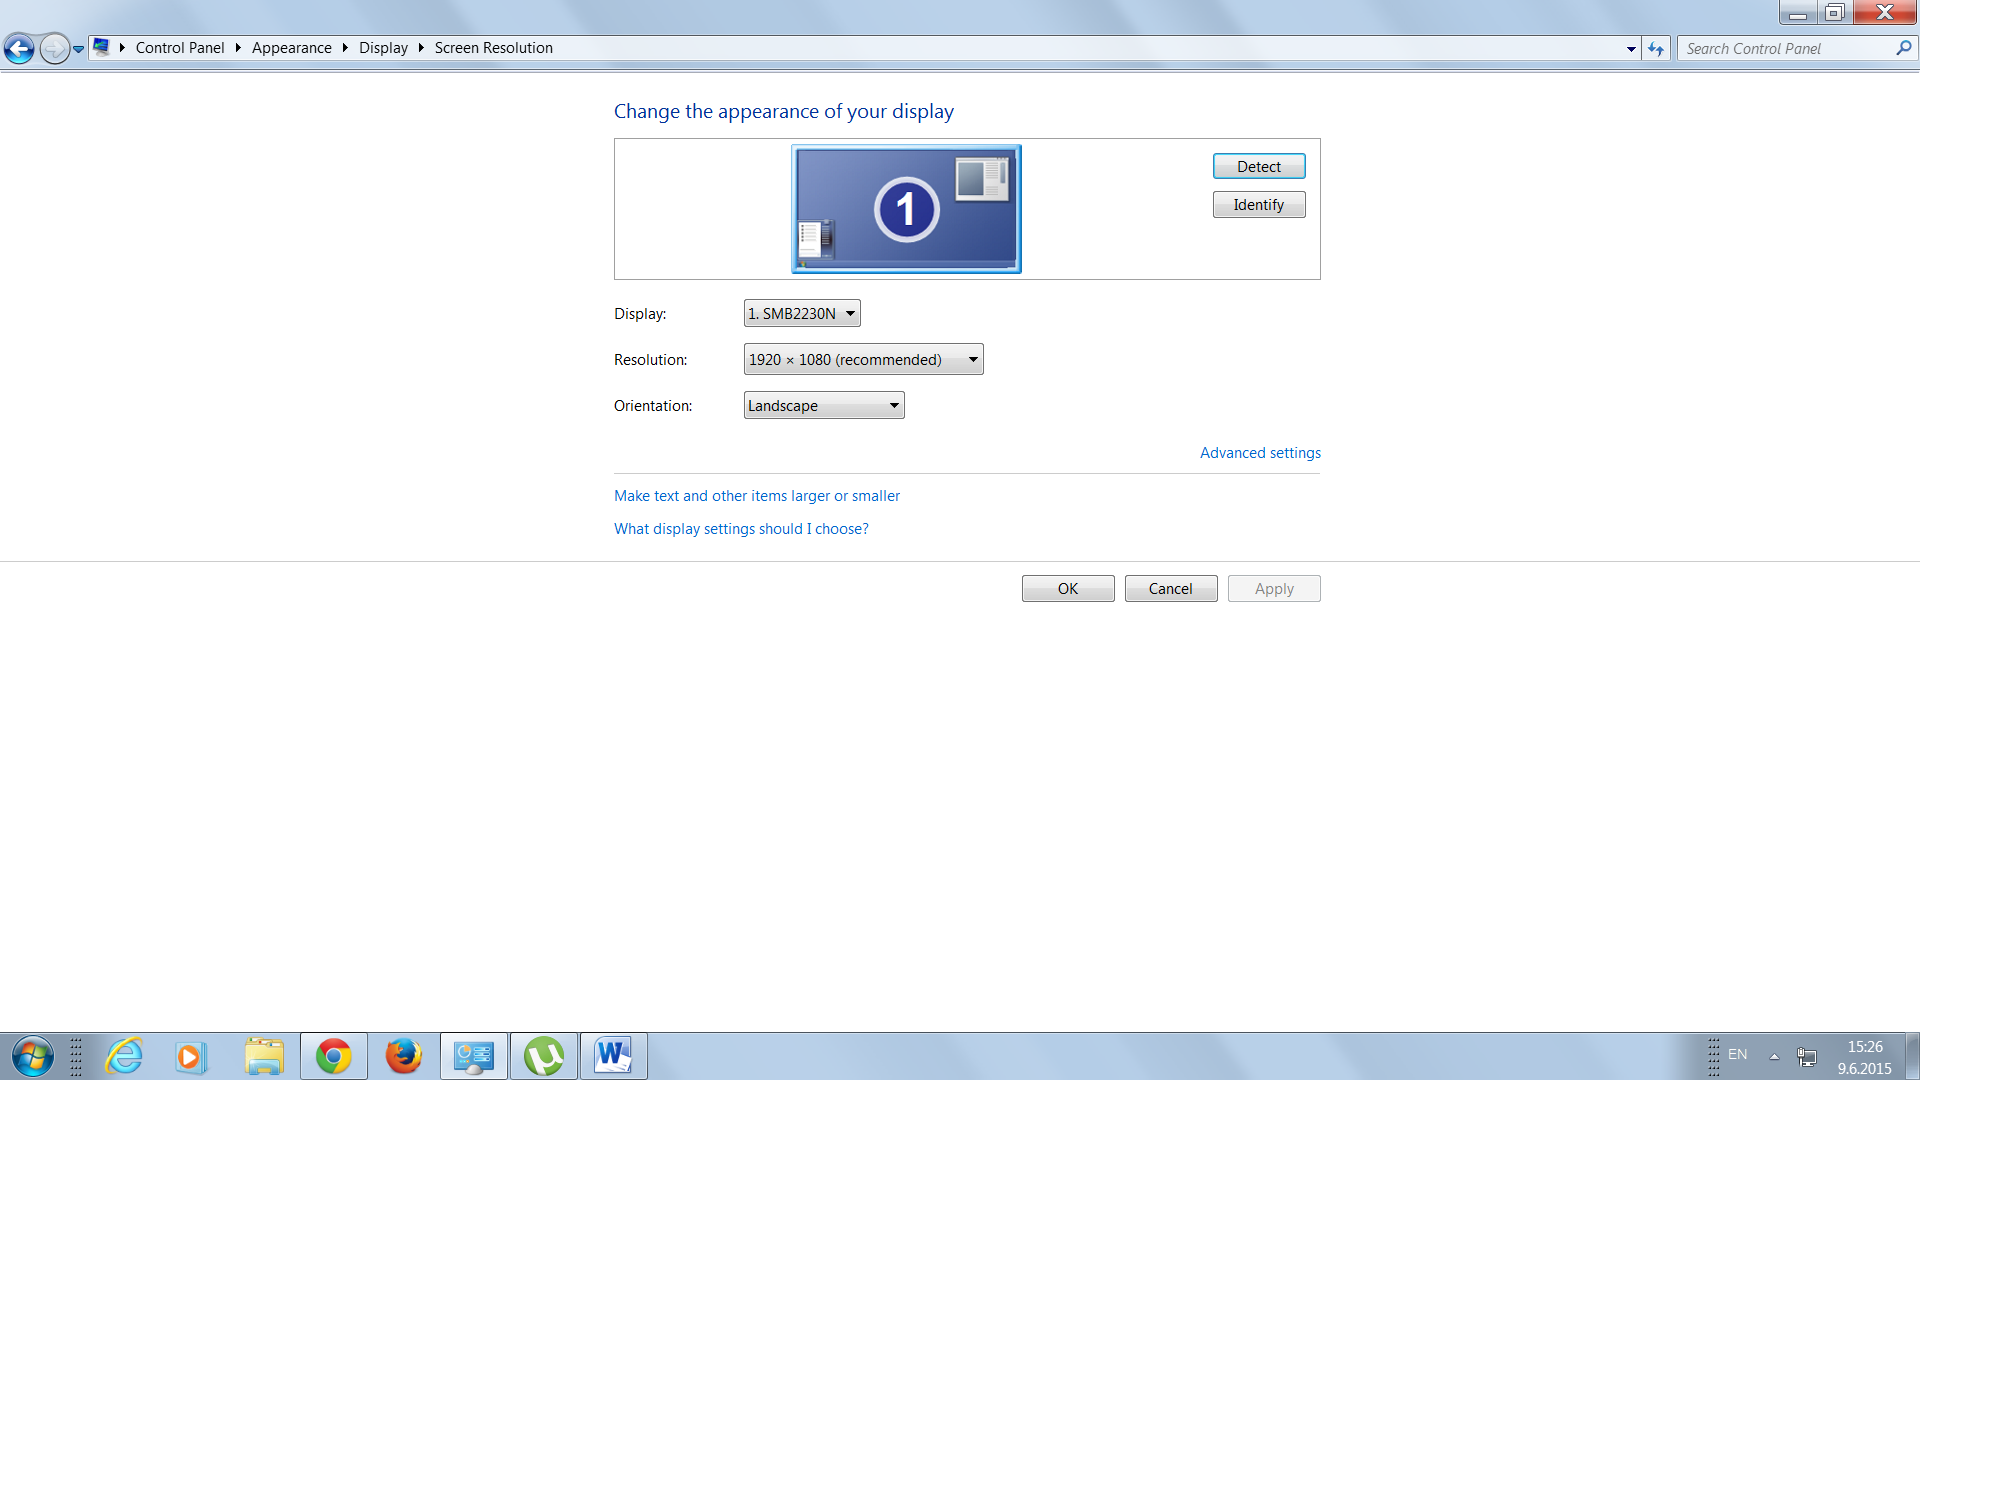The width and height of the screenshot is (2000, 1500).
Task: Click Control Panel breadcrumb item
Action: 180,48
